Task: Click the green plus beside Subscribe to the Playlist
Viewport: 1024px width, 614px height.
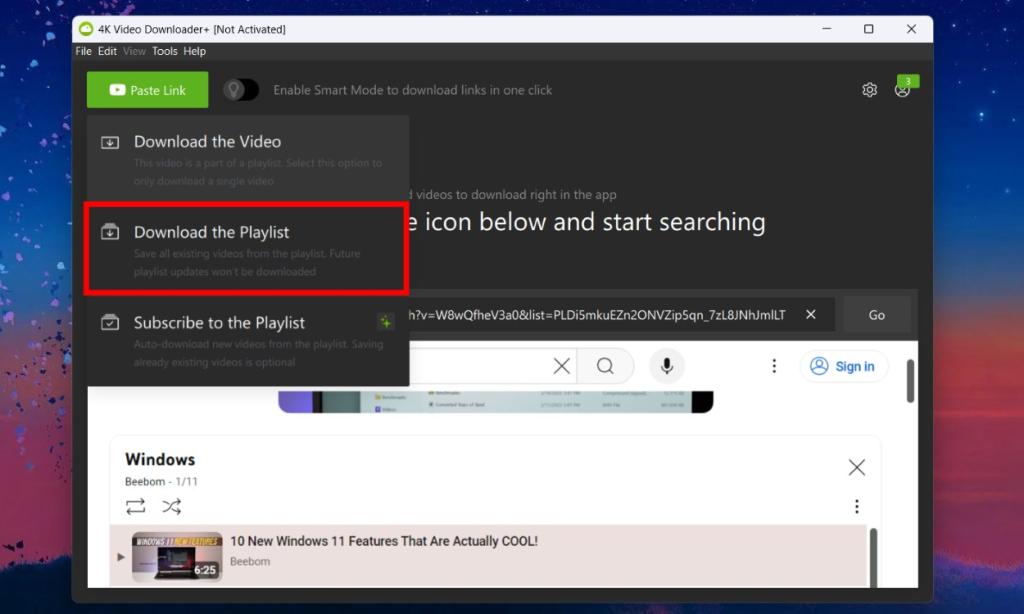Action: coord(385,322)
